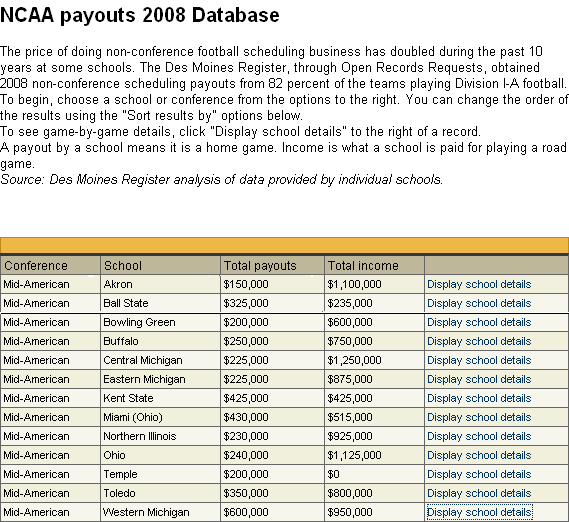
Task: Click Miami (Ohio)'s $515,000 income value
Action: pos(350,417)
